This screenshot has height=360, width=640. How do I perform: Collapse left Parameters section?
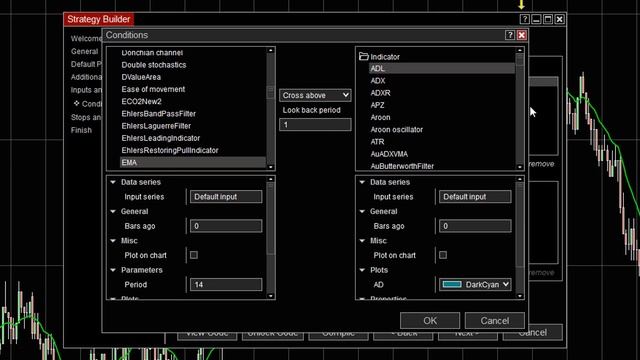[113, 270]
